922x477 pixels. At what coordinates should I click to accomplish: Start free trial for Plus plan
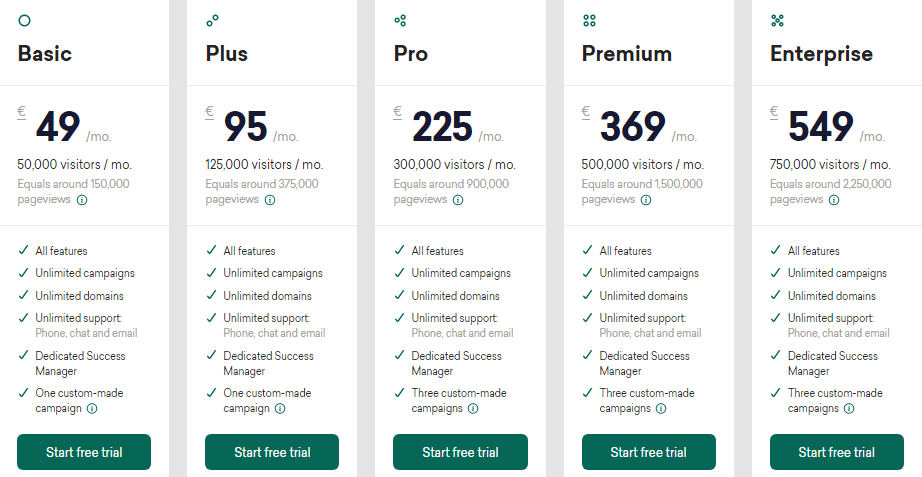(x=272, y=452)
